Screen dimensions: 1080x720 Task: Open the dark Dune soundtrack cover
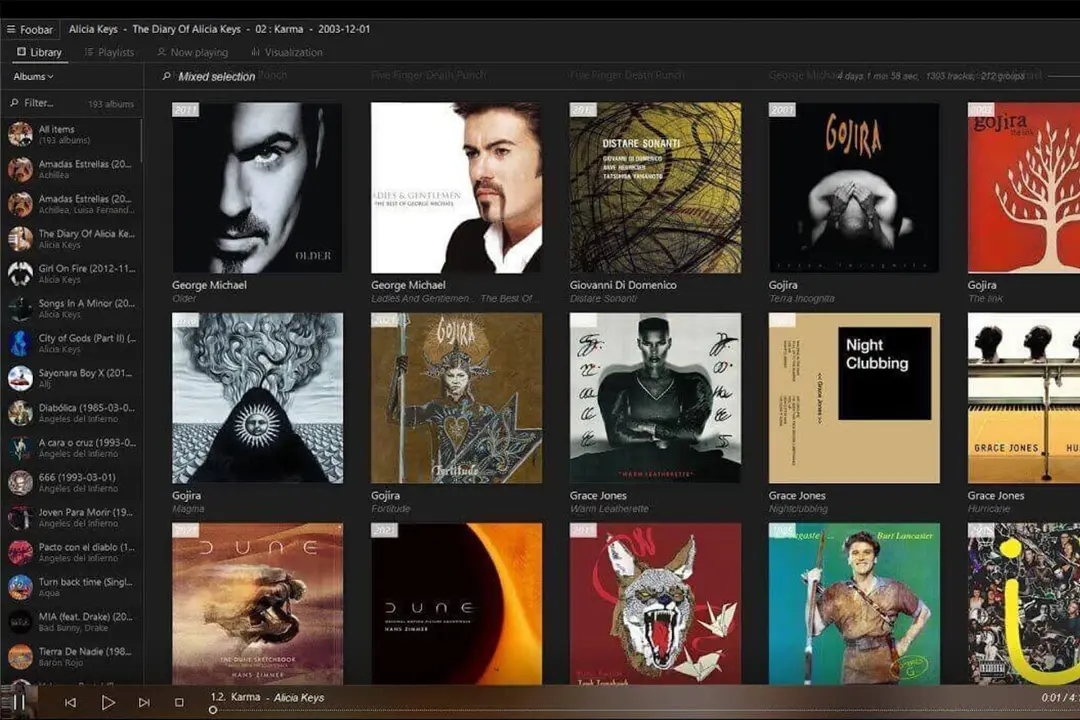tap(456, 604)
